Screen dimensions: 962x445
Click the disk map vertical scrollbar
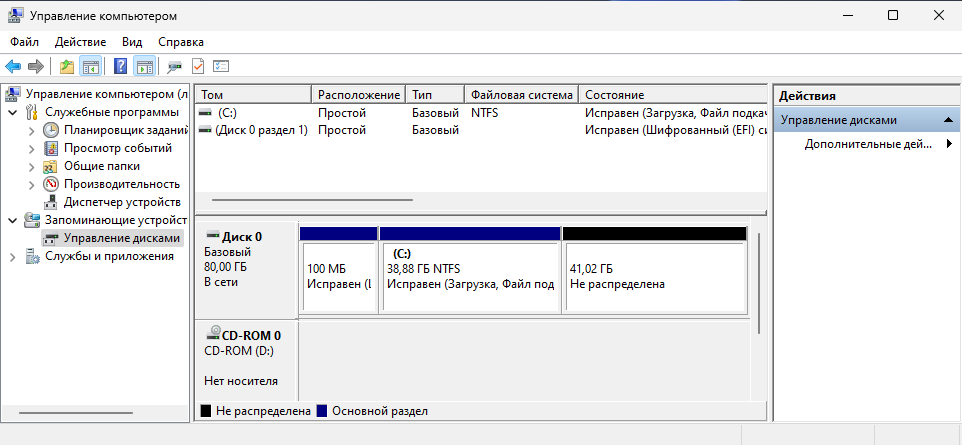pos(759,284)
